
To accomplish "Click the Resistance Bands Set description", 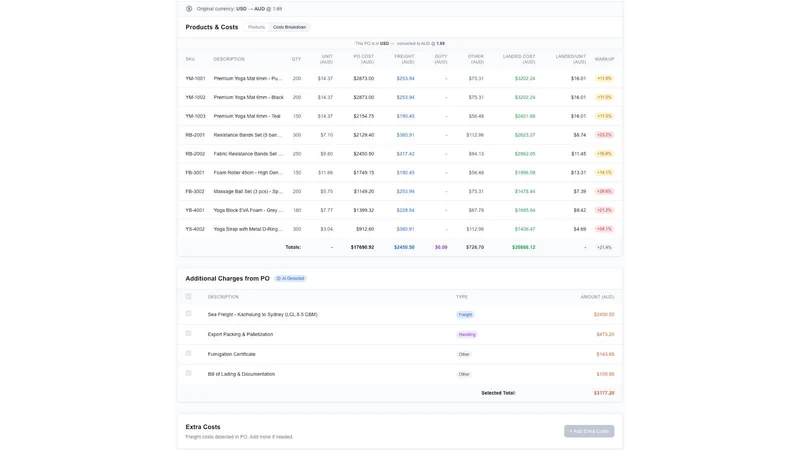I will 247,135.
